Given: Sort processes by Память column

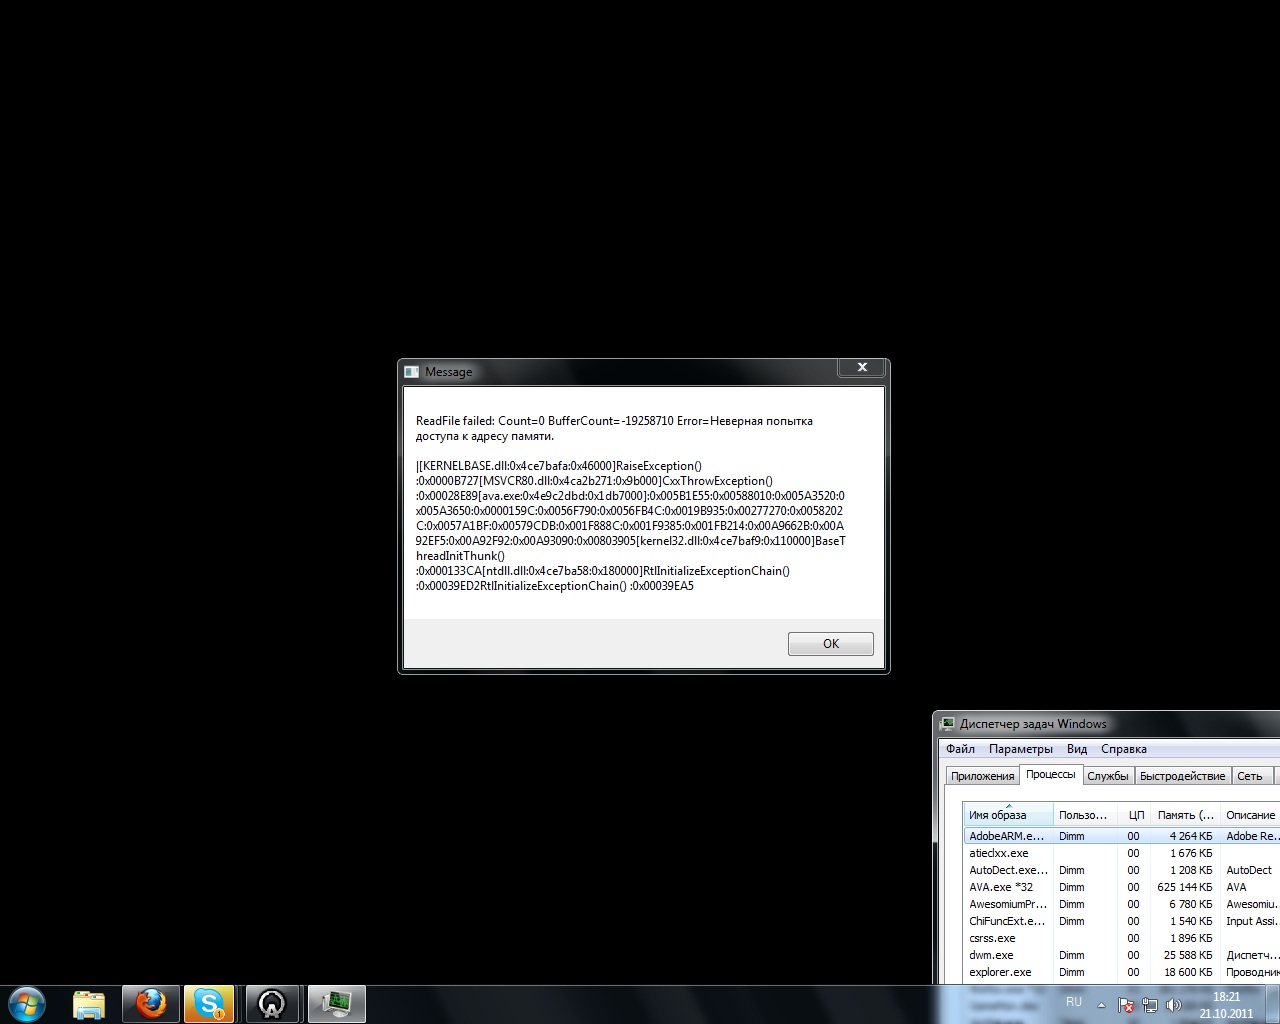Looking at the screenshot, I should pos(1186,815).
